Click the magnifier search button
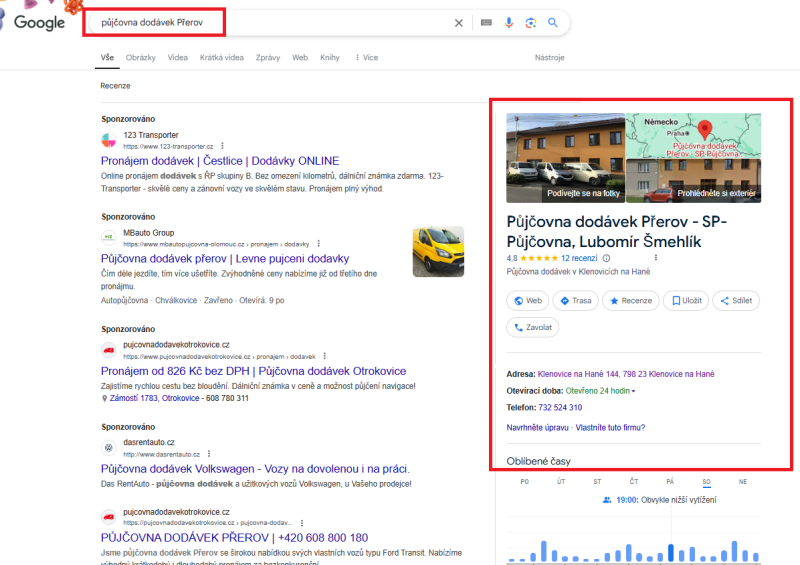The height and width of the screenshot is (565, 800). pyautogui.click(x=553, y=22)
